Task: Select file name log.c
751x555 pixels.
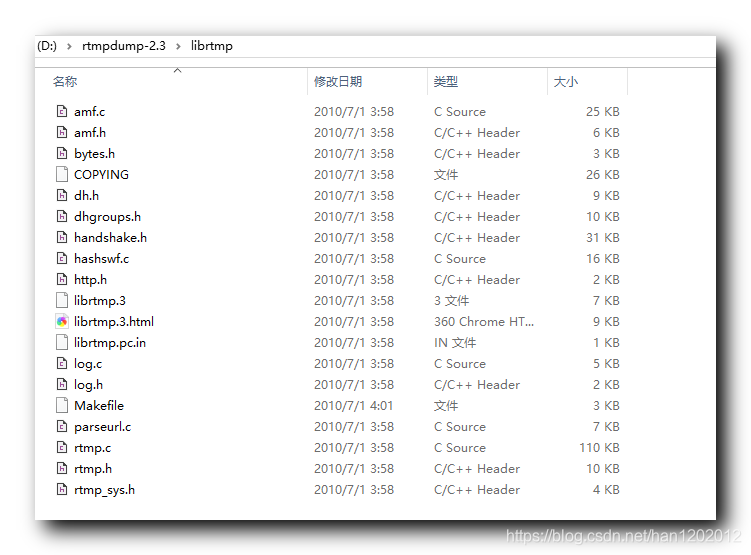Action: [x=88, y=364]
